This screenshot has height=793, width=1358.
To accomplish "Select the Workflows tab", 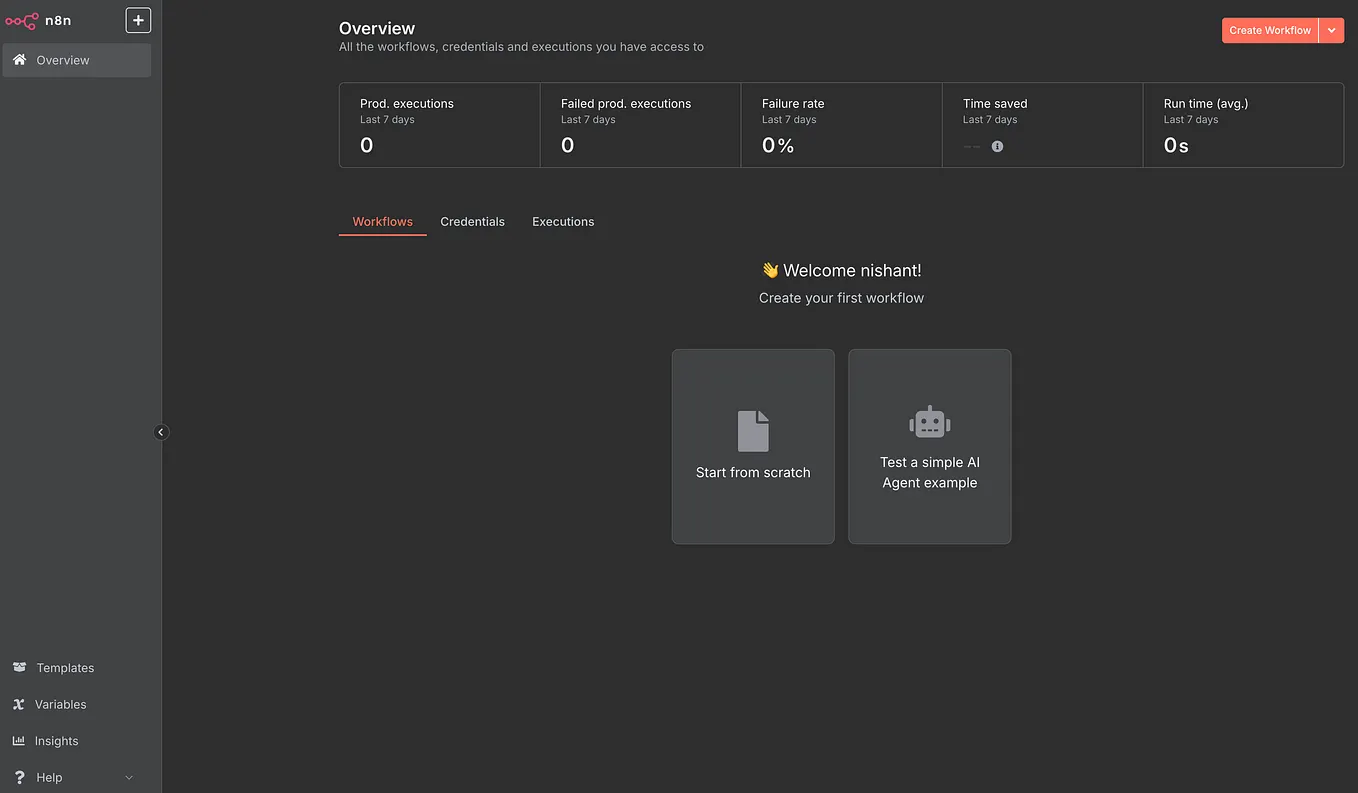I will pos(382,221).
